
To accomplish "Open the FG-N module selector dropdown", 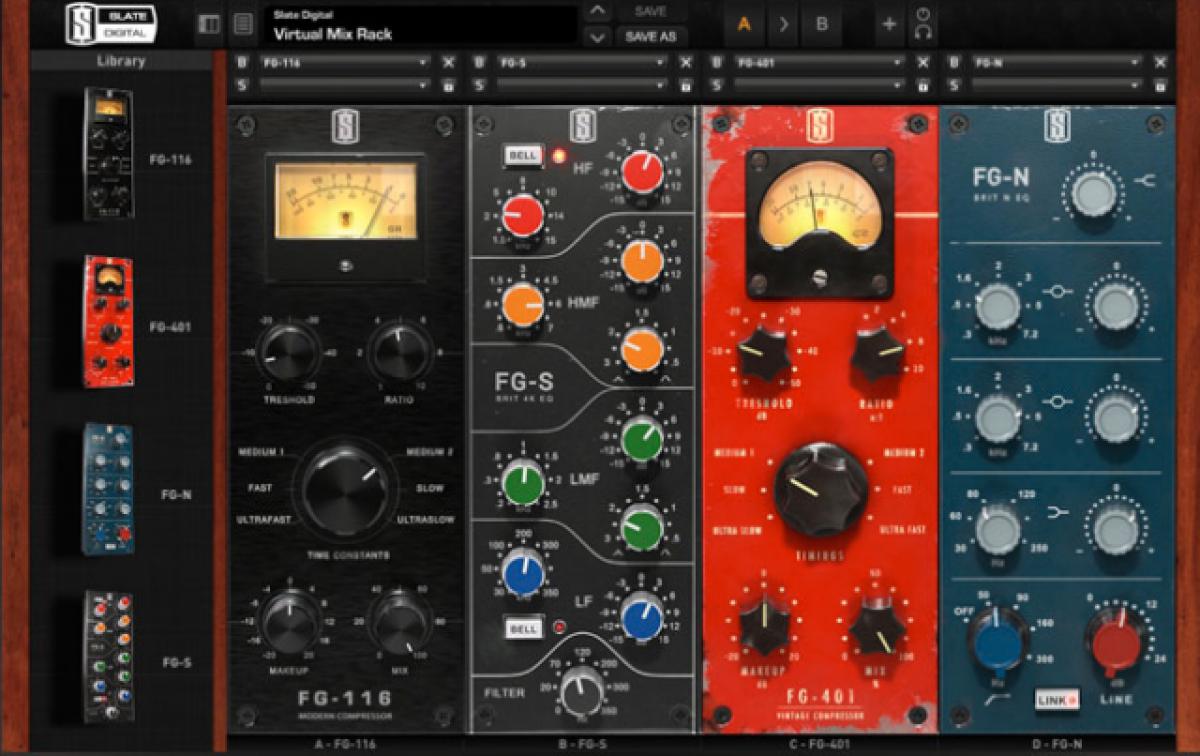I will tap(1055, 62).
